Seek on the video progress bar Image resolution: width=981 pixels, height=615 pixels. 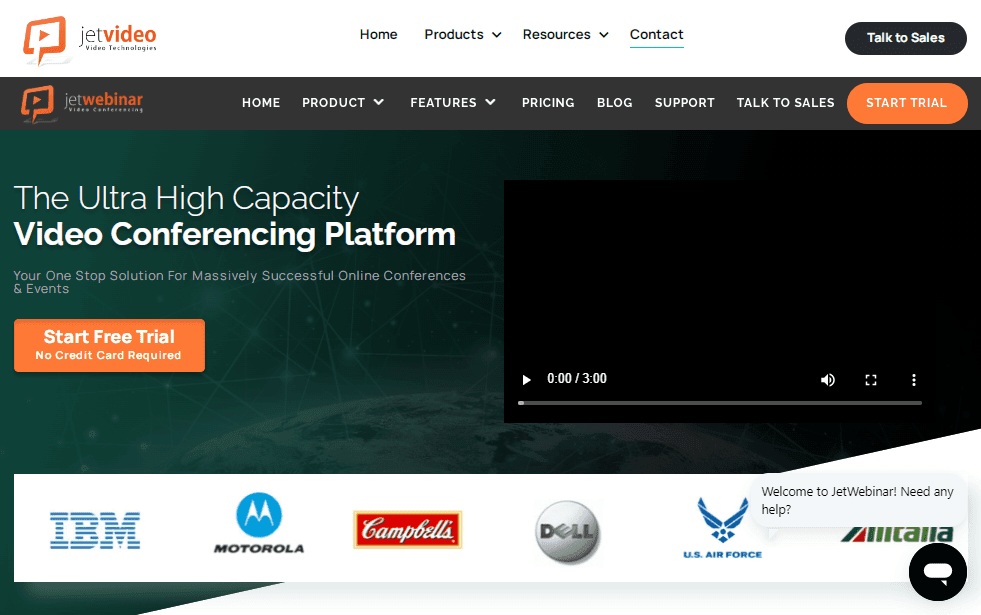(x=719, y=403)
